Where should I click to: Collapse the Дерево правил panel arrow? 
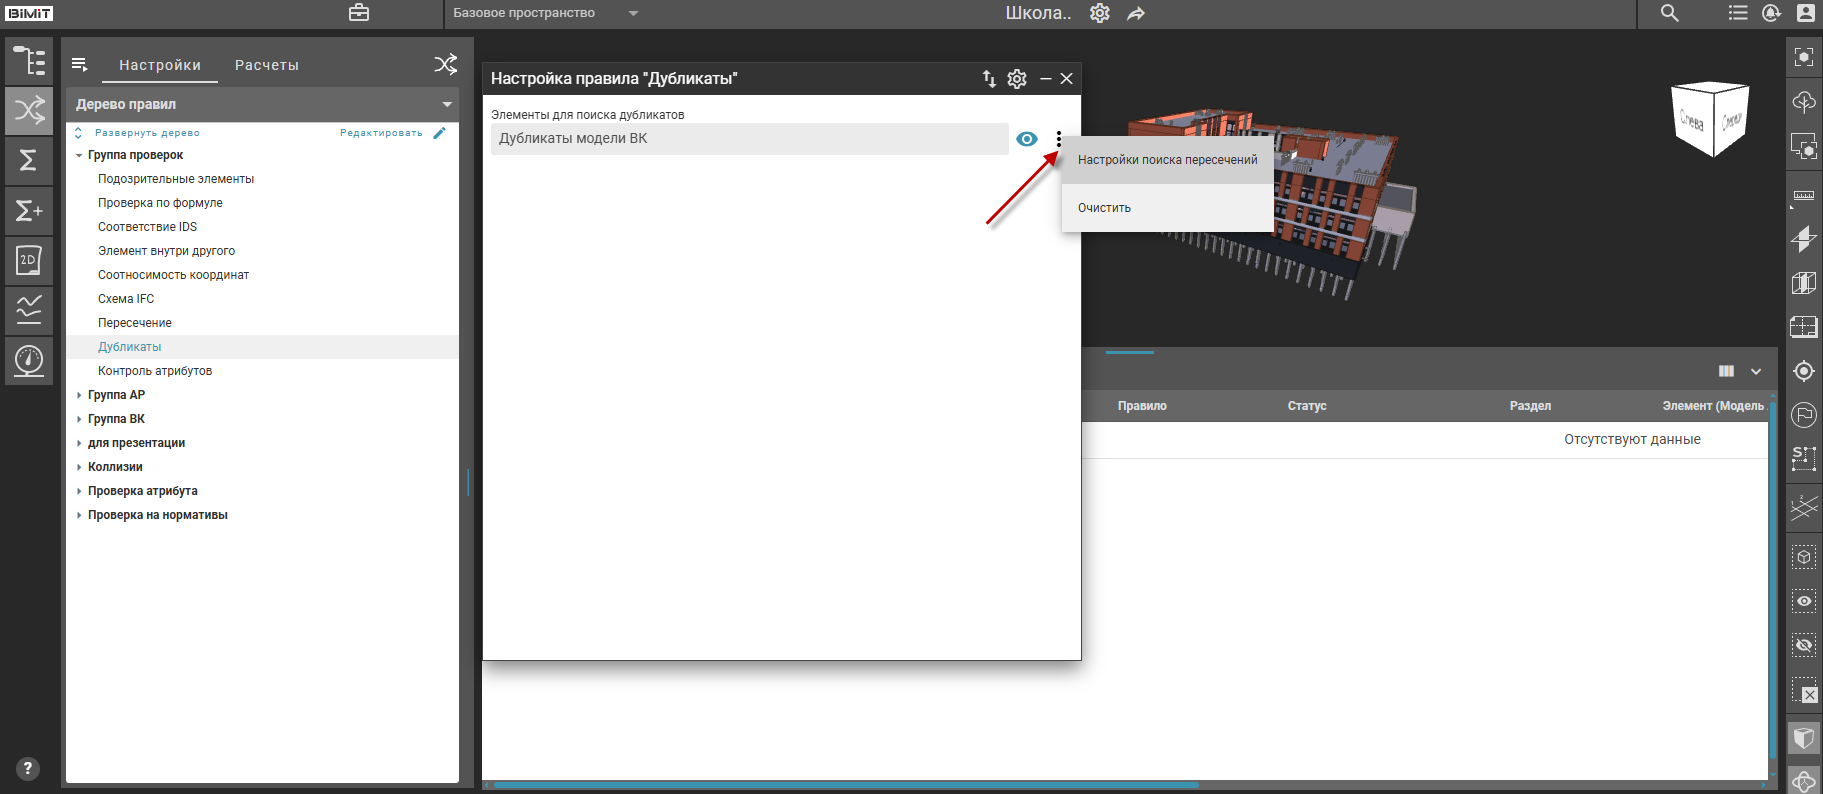tap(447, 104)
